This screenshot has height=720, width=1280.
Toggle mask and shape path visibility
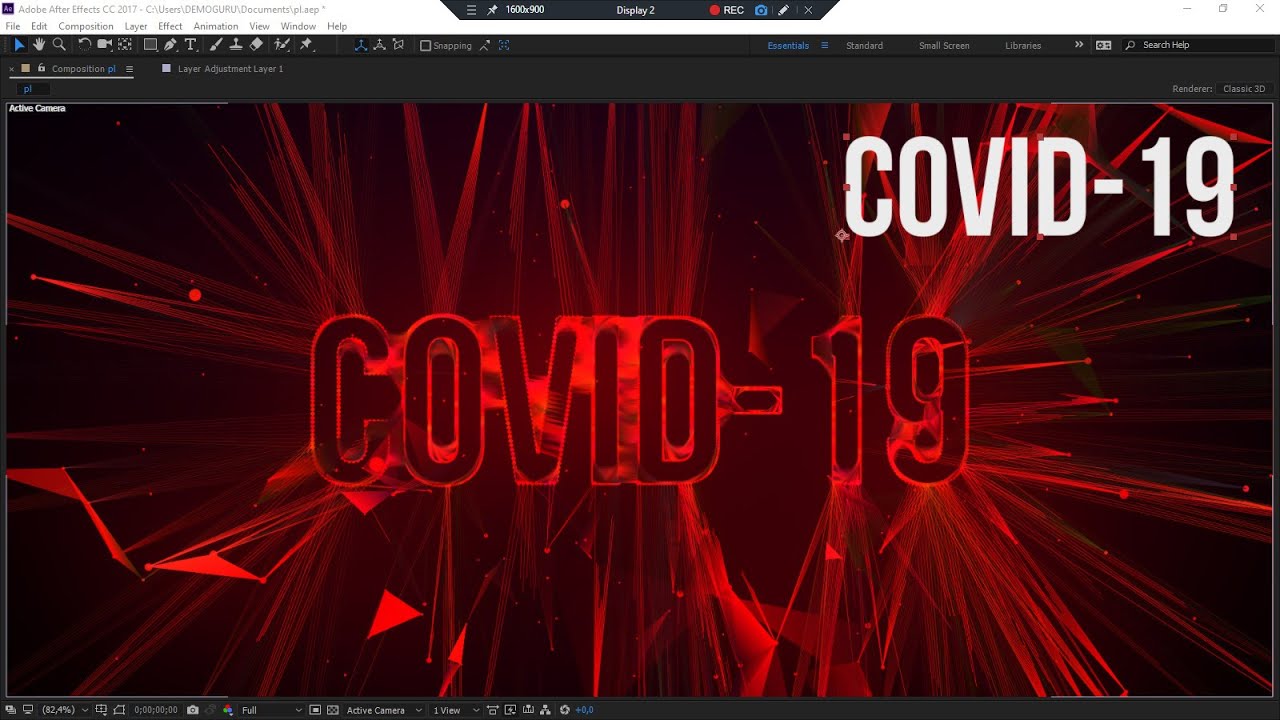(119, 710)
